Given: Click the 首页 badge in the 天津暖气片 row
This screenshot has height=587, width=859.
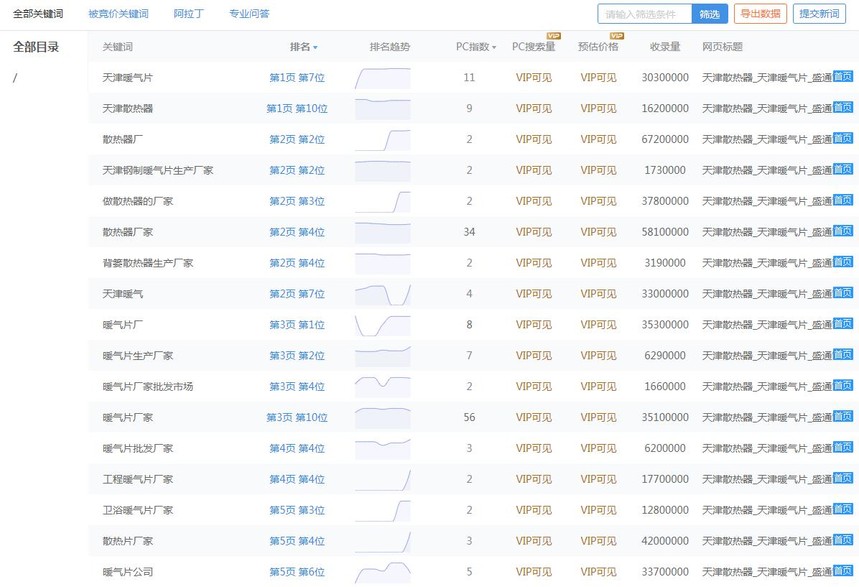Looking at the screenshot, I should pos(843,77).
